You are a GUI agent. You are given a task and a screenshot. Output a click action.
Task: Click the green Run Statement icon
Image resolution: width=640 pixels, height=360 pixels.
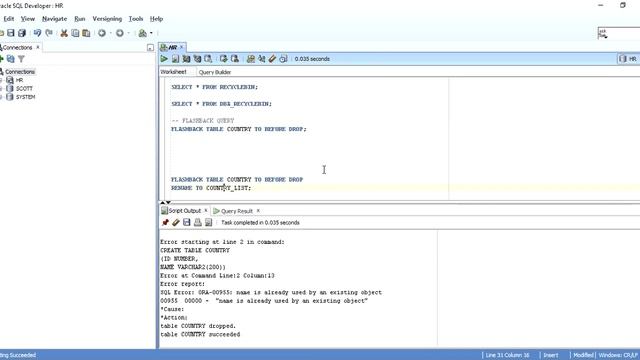coord(164,59)
